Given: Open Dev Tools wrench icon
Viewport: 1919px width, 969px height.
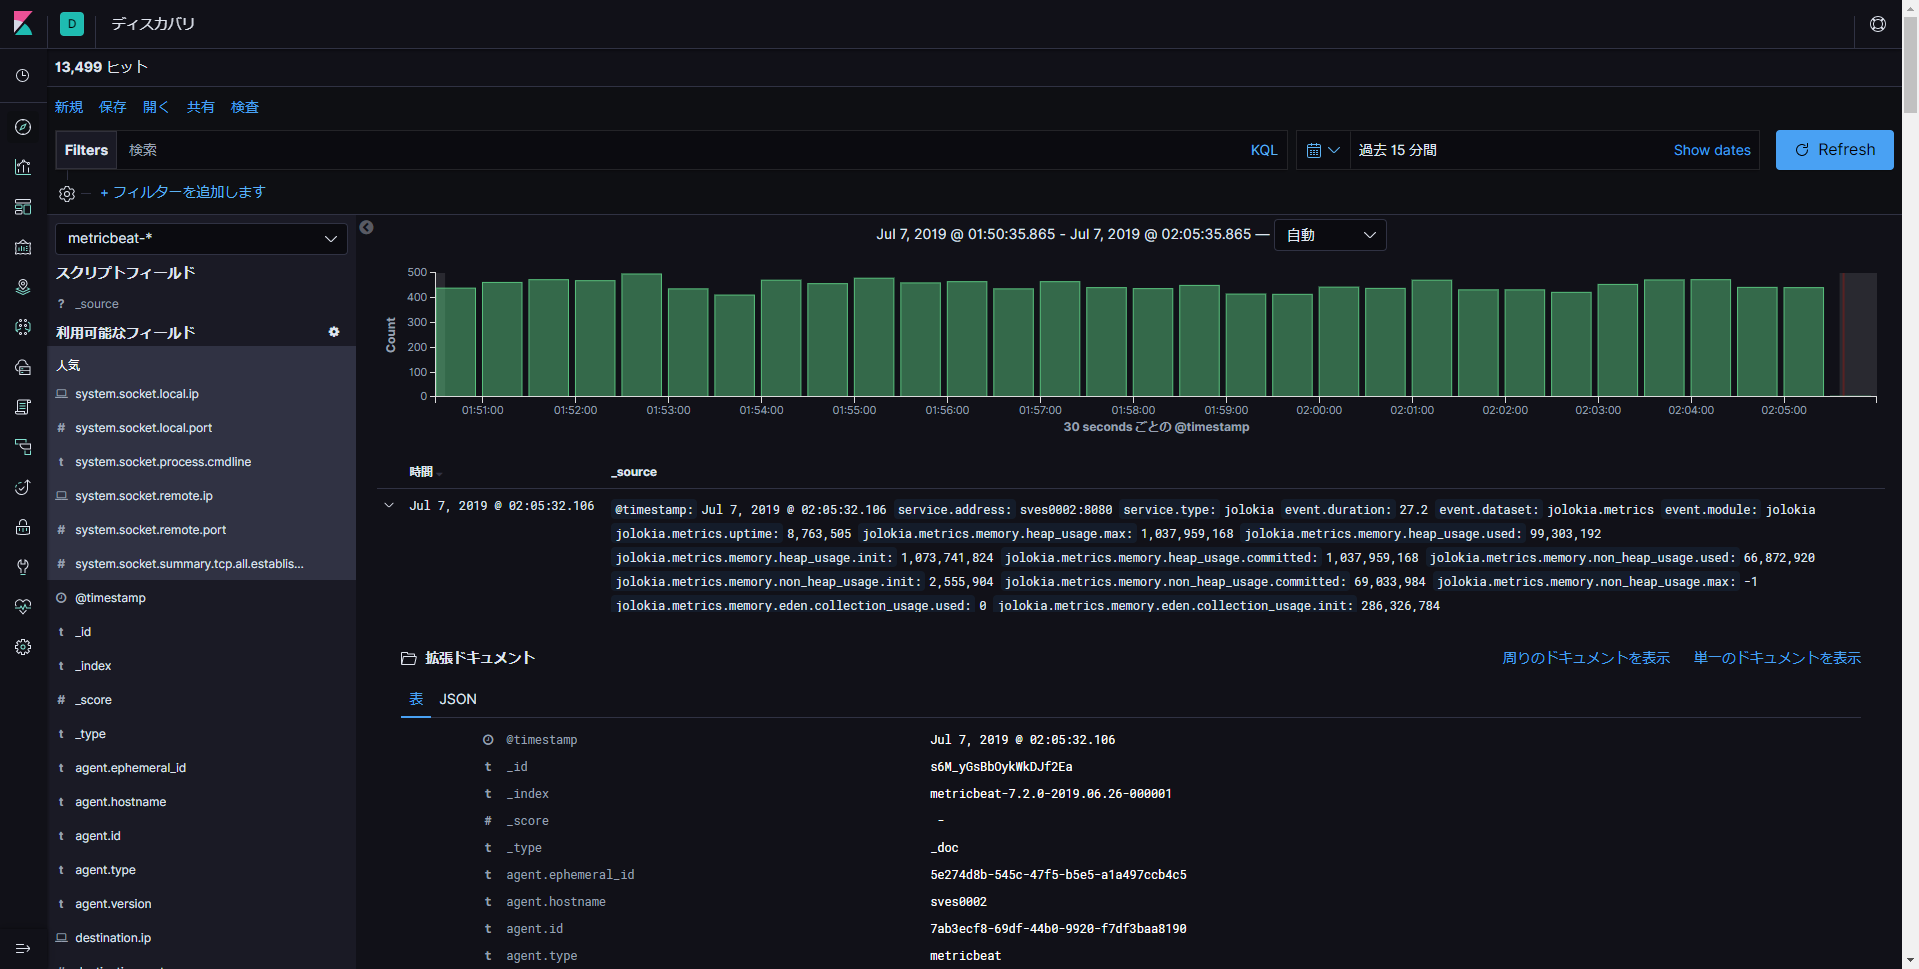Looking at the screenshot, I should tap(23, 567).
